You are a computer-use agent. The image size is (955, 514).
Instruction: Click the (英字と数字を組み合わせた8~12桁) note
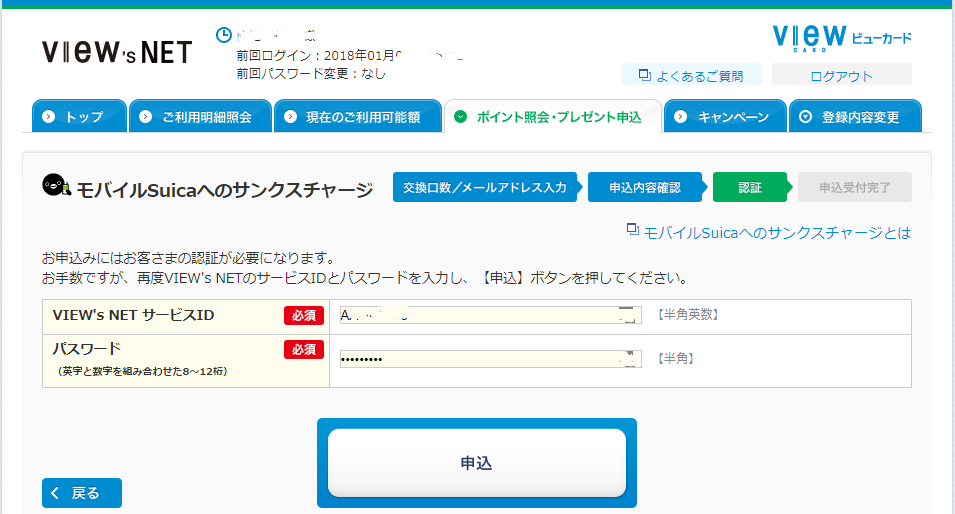pos(143,371)
